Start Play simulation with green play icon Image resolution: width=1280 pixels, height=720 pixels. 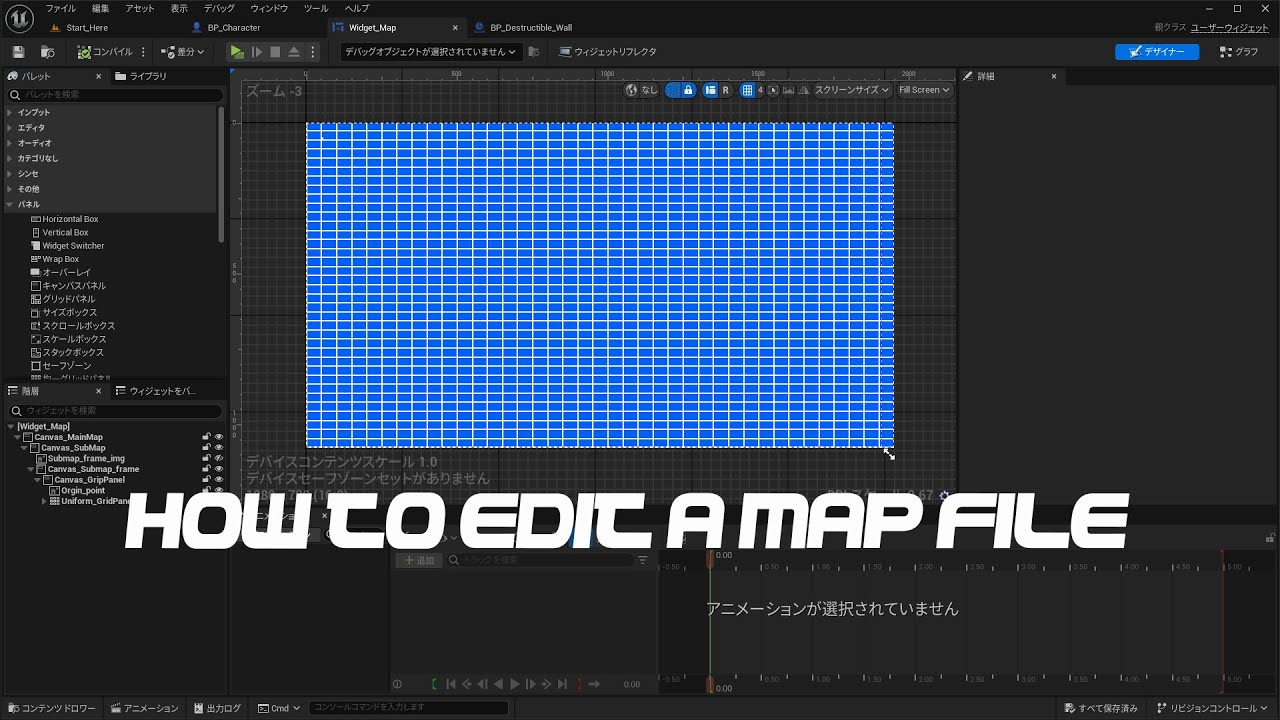(x=237, y=52)
